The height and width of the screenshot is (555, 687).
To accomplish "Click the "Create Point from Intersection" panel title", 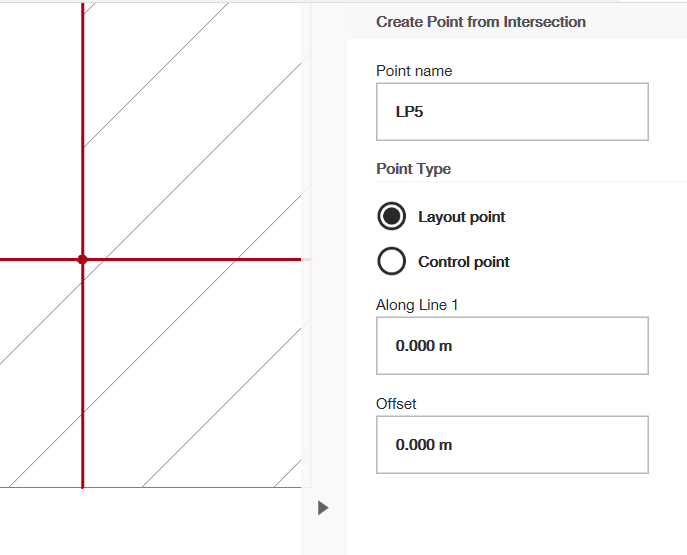I will coord(481,22).
